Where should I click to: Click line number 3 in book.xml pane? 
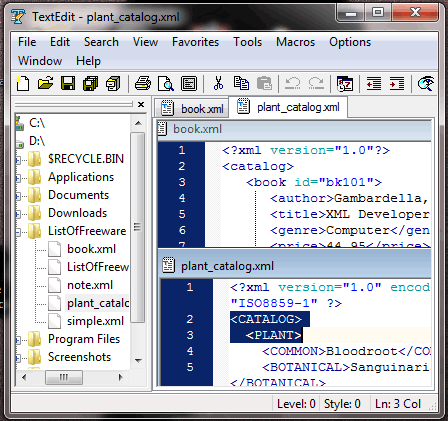coord(182,182)
